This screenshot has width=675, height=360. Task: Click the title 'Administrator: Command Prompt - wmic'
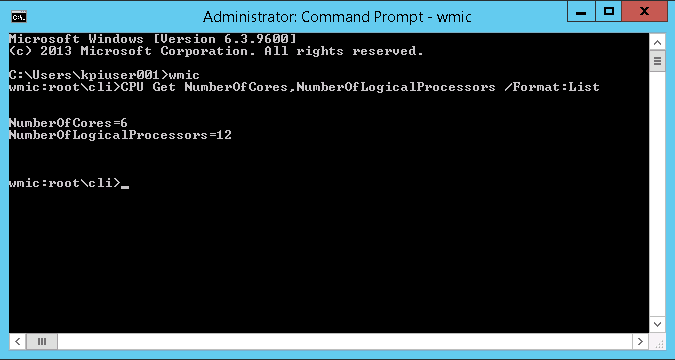tap(337, 17)
